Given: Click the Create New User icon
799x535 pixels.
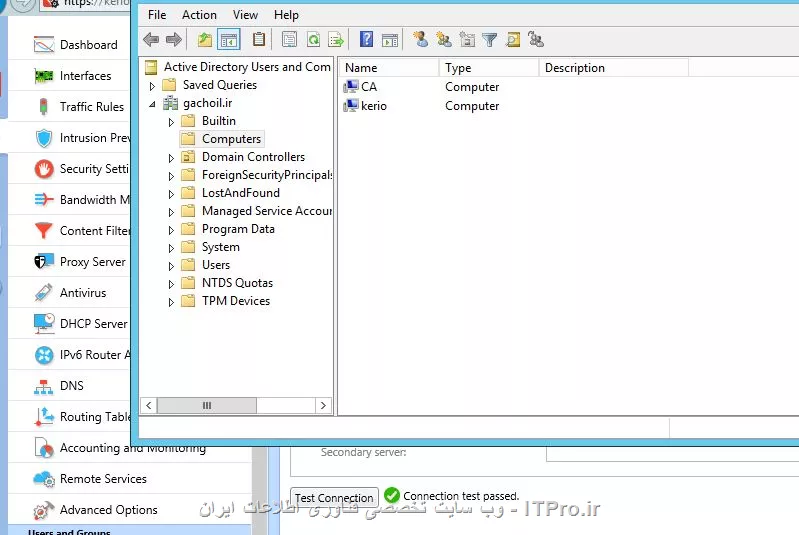Looking at the screenshot, I should tap(420, 39).
